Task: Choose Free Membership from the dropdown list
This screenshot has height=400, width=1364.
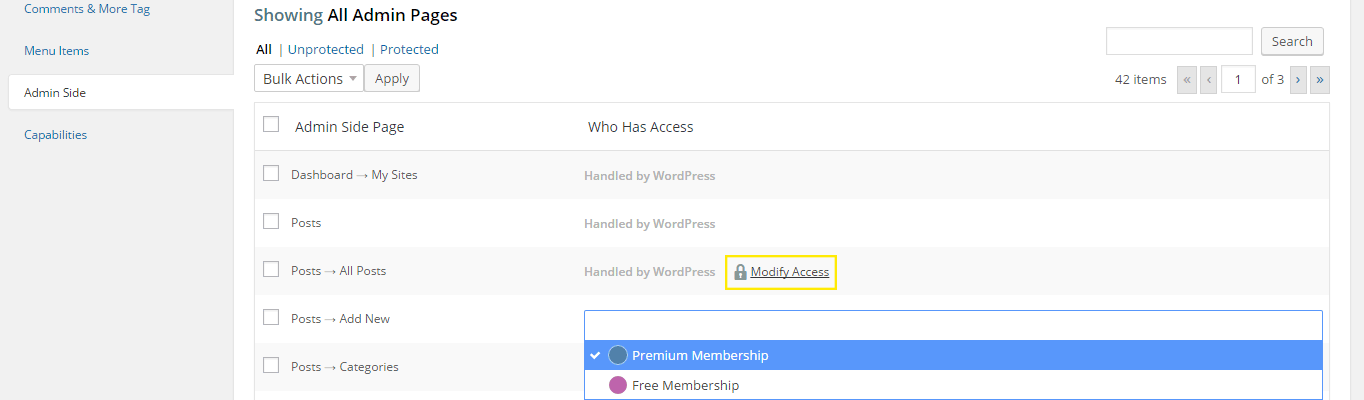Action: tap(686, 385)
